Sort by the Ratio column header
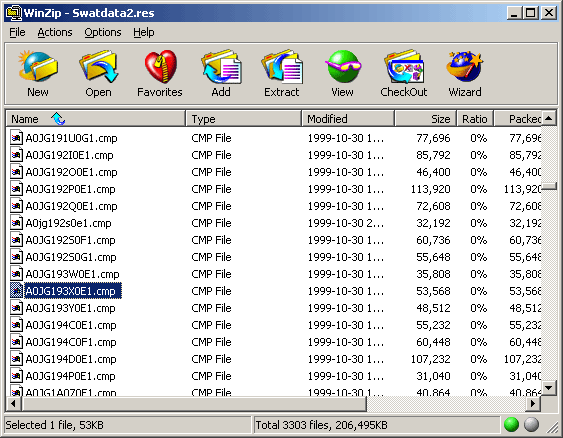Viewport: 563px width, 438px height. pos(475,118)
